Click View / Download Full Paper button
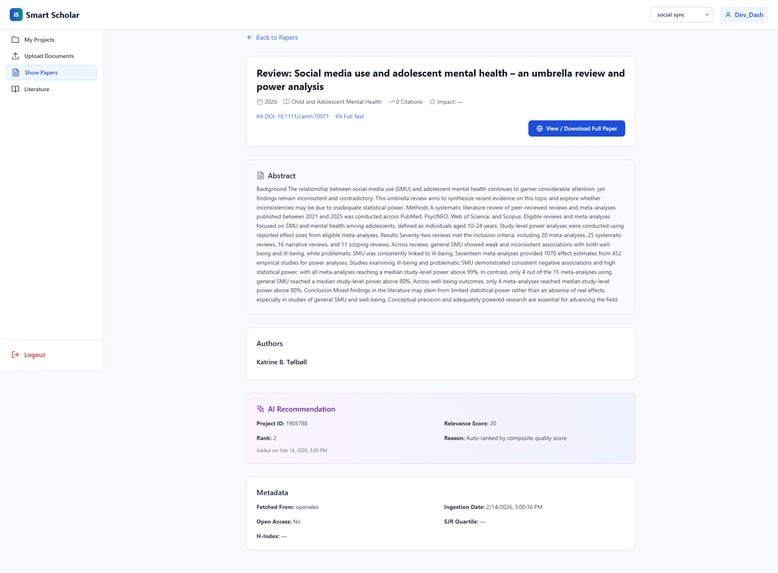The image size is (778, 573). coord(577,128)
